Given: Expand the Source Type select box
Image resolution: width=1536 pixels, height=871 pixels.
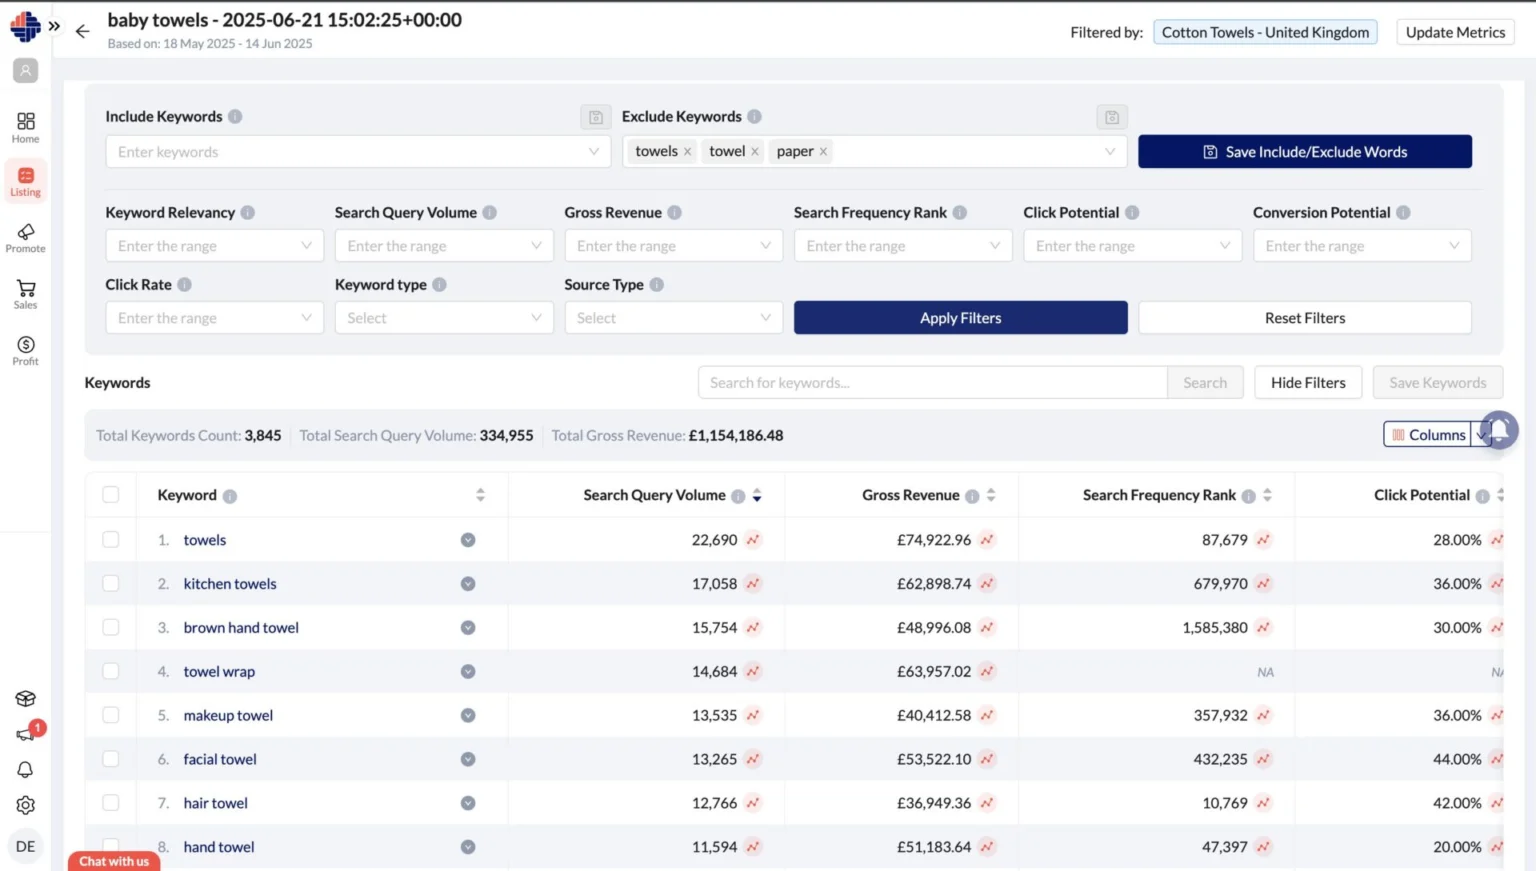Looking at the screenshot, I should pyautogui.click(x=673, y=318).
